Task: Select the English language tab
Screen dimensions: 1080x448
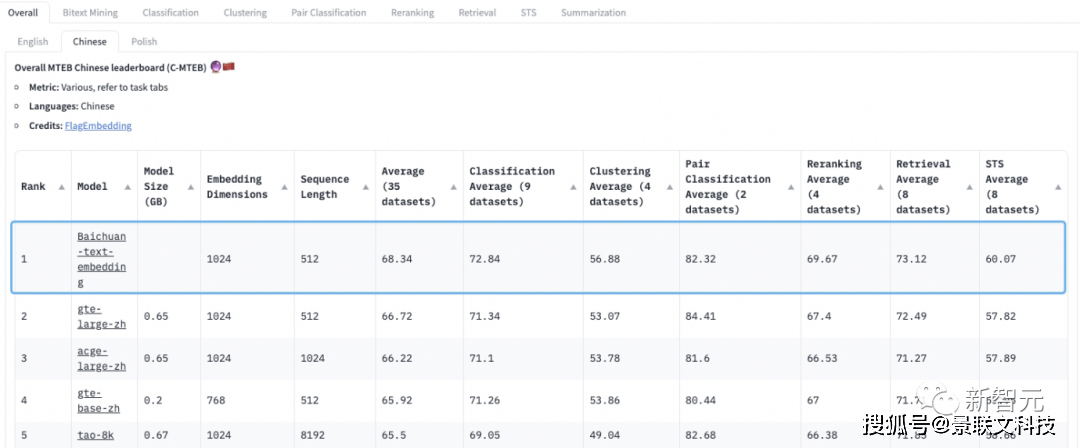Action: [x=33, y=42]
